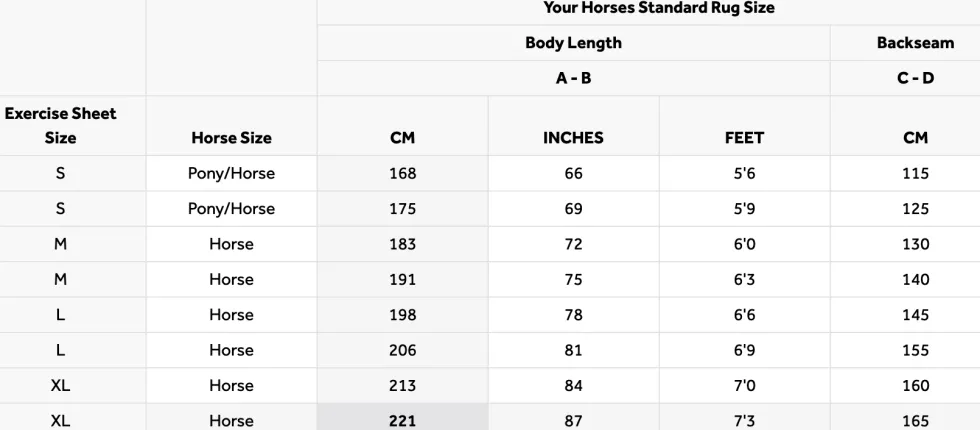Click the FEET column header

click(744, 138)
